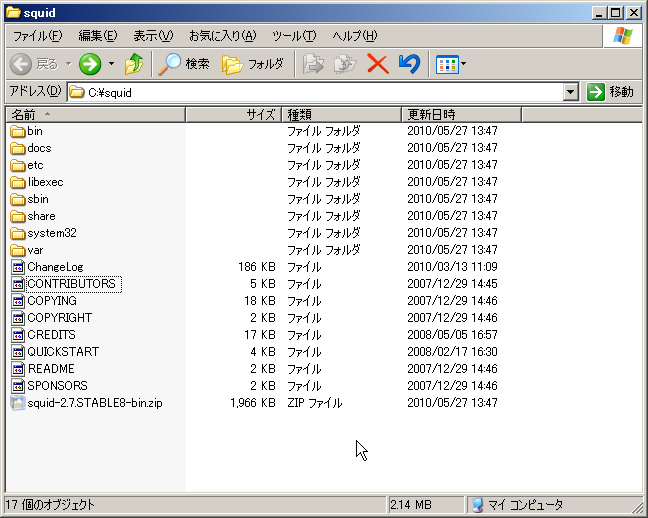
Task: Select the CONTRIBUTORS file name
Action: (x=72, y=284)
